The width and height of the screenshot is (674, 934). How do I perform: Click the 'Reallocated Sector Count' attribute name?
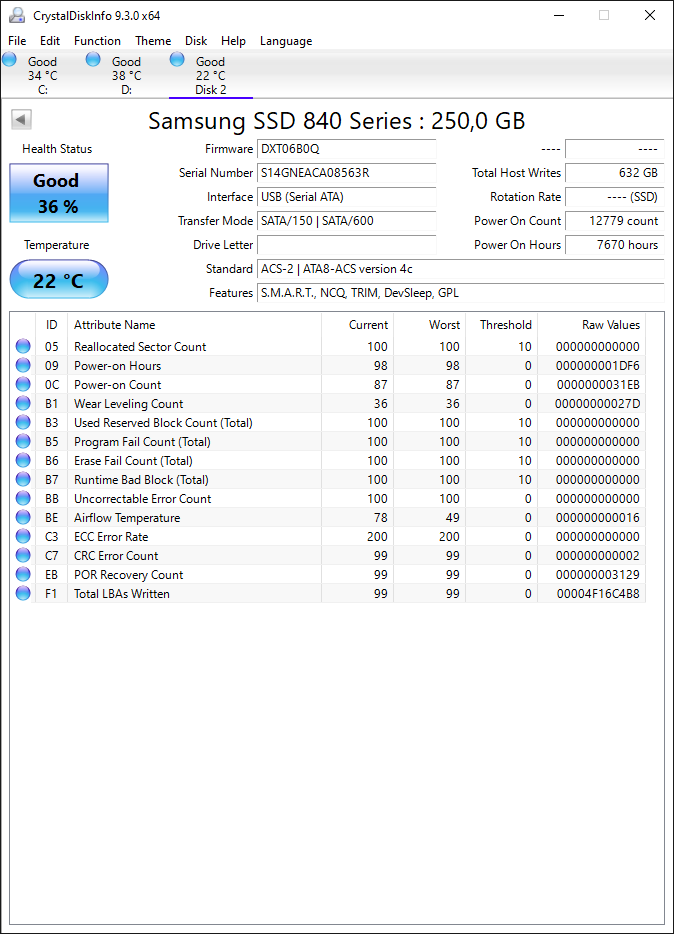140,347
